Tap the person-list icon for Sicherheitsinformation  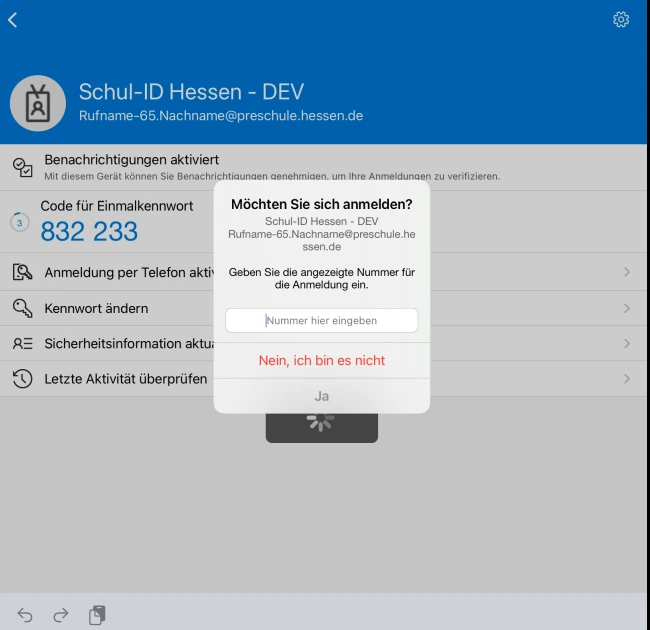(x=22, y=344)
